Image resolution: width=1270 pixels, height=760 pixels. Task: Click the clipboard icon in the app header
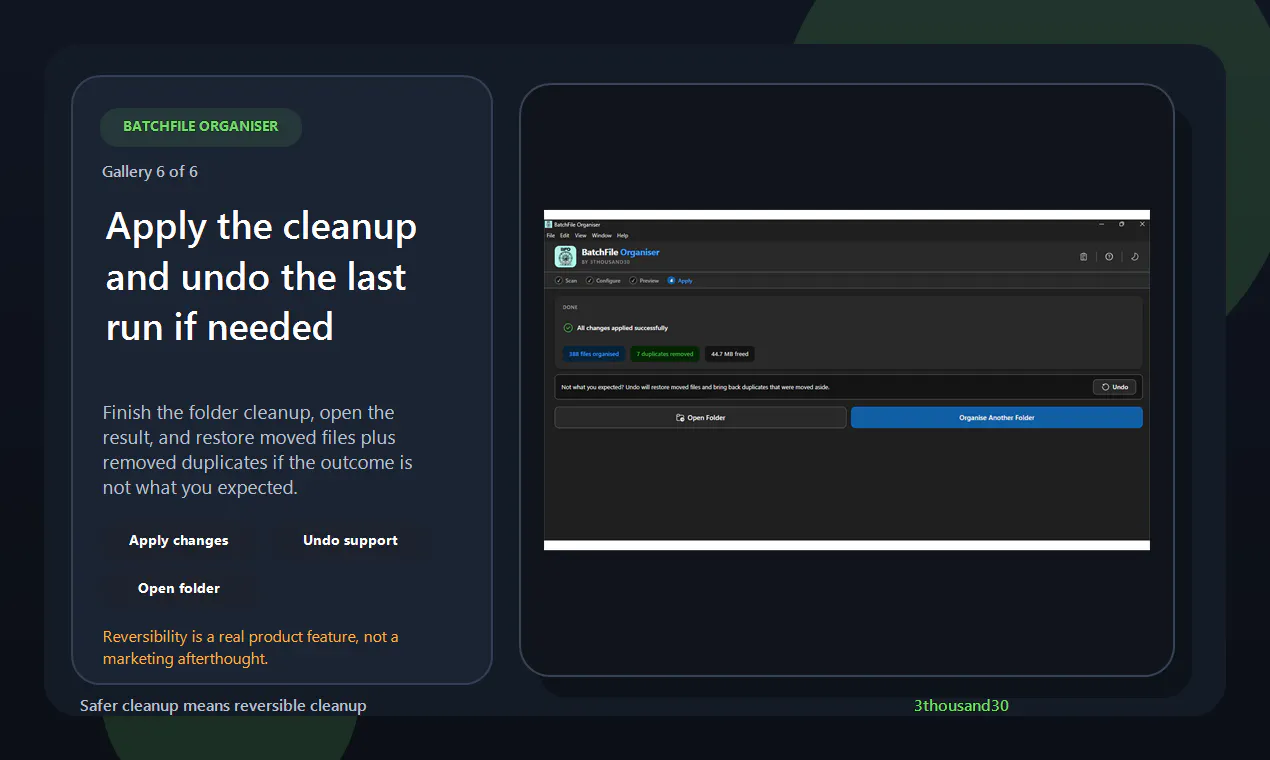1084,257
